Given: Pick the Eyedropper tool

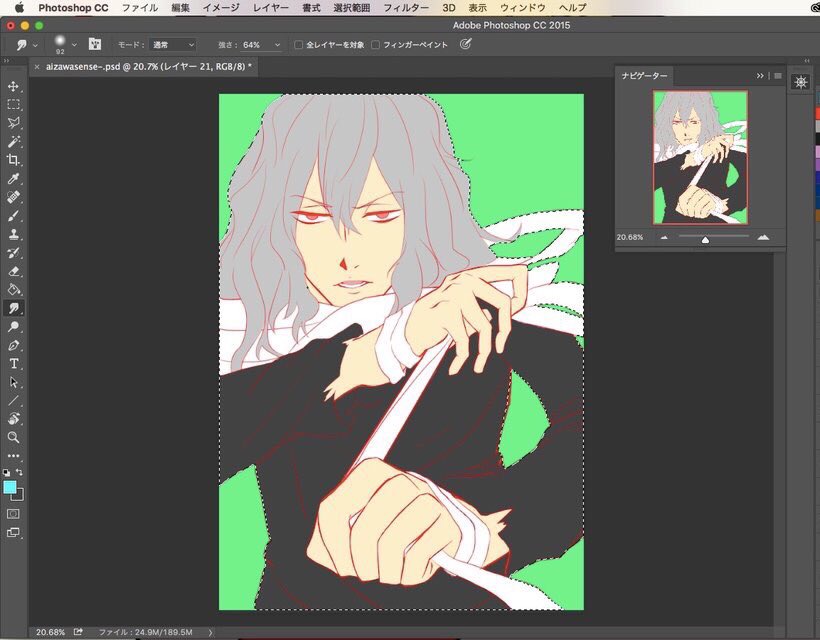Looking at the screenshot, I should [x=14, y=179].
